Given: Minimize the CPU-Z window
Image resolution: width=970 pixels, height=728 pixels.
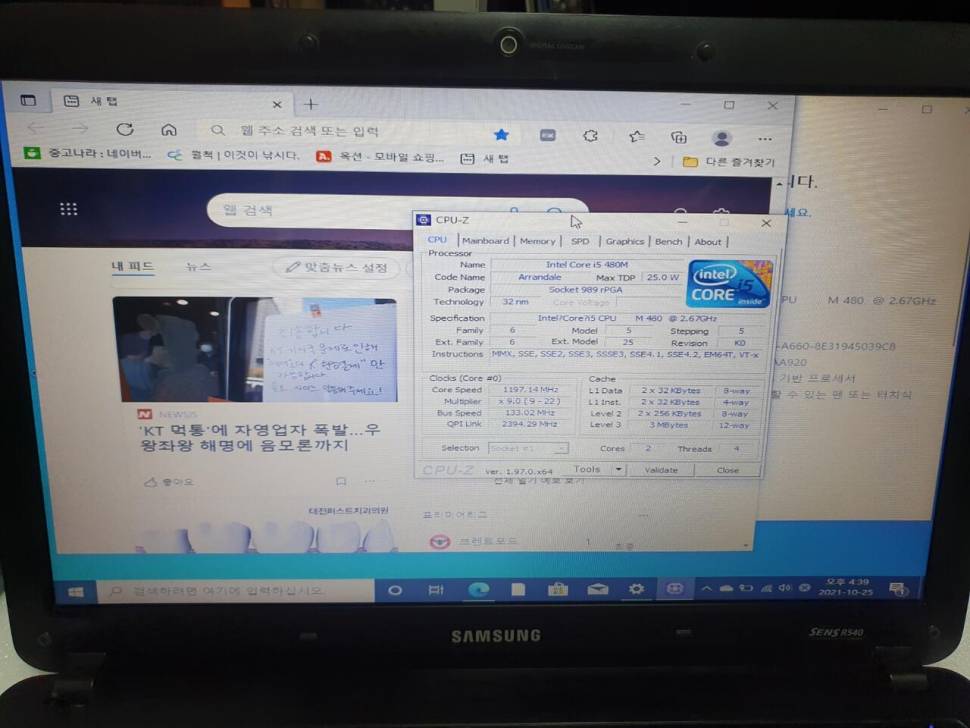Looking at the screenshot, I should 682,222.
